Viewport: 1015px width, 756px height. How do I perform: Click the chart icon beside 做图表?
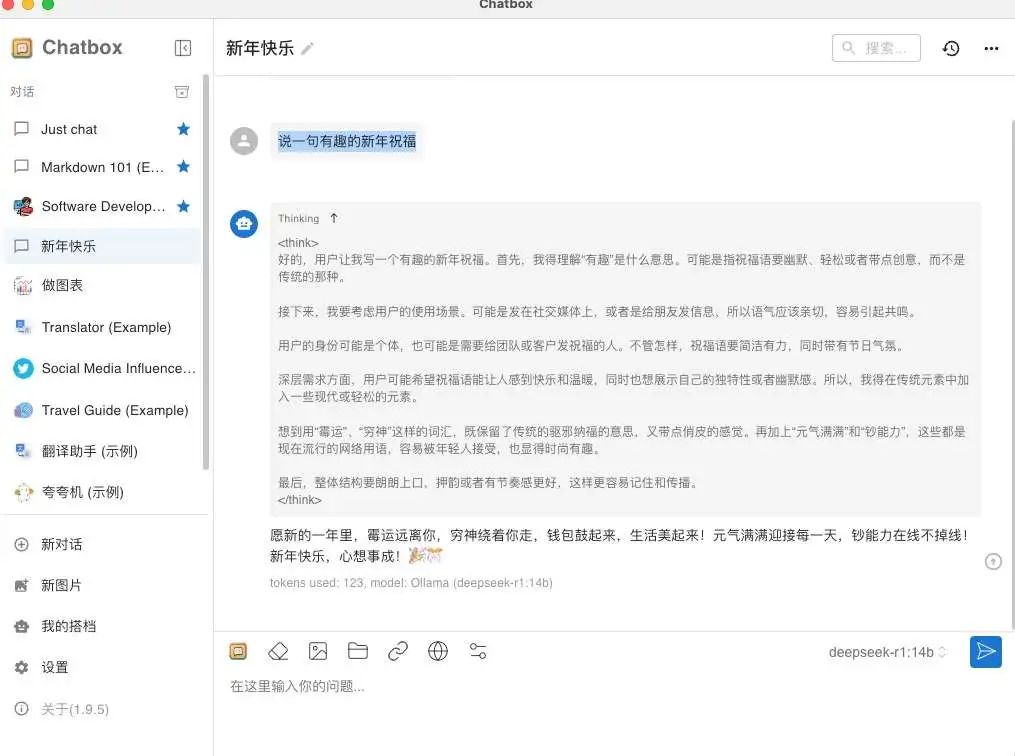pyautogui.click(x=23, y=285)
